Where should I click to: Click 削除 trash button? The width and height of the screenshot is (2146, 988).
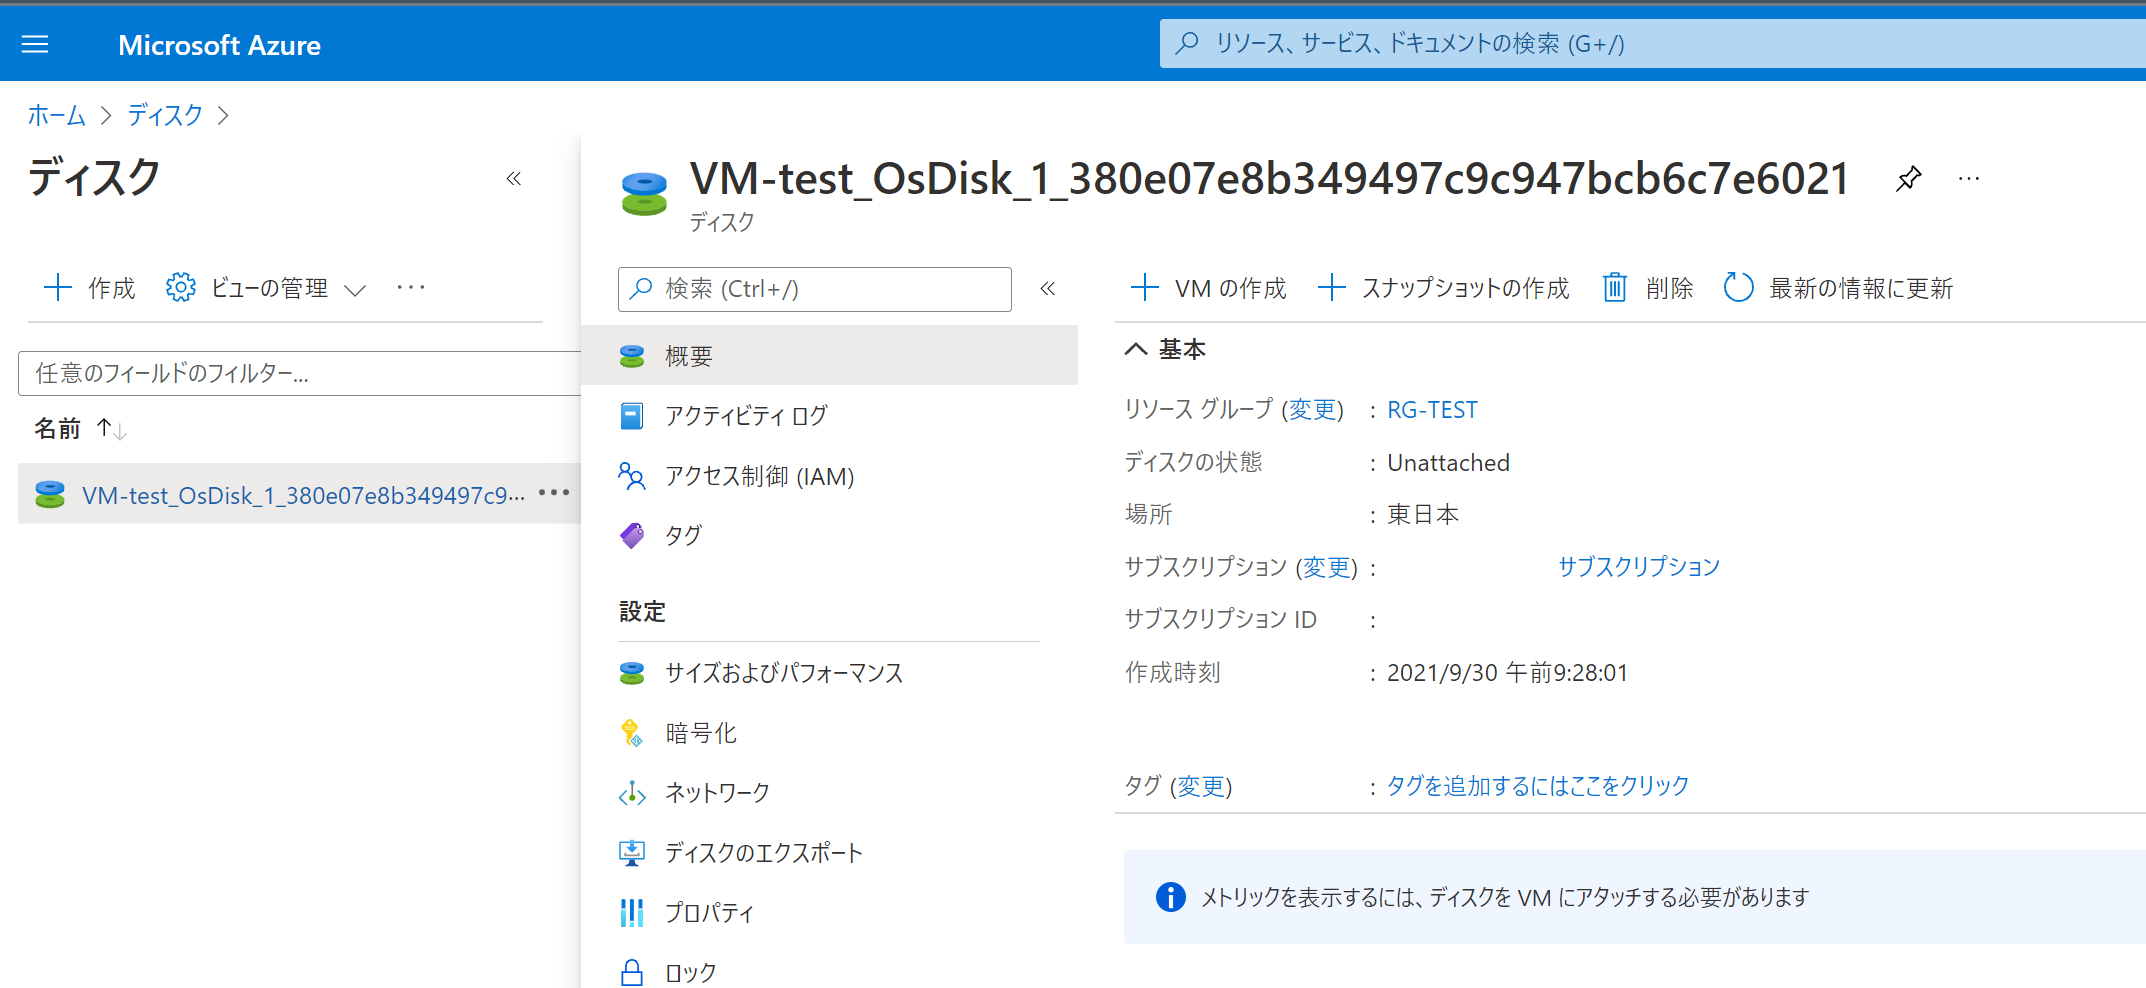[1648, 289]
